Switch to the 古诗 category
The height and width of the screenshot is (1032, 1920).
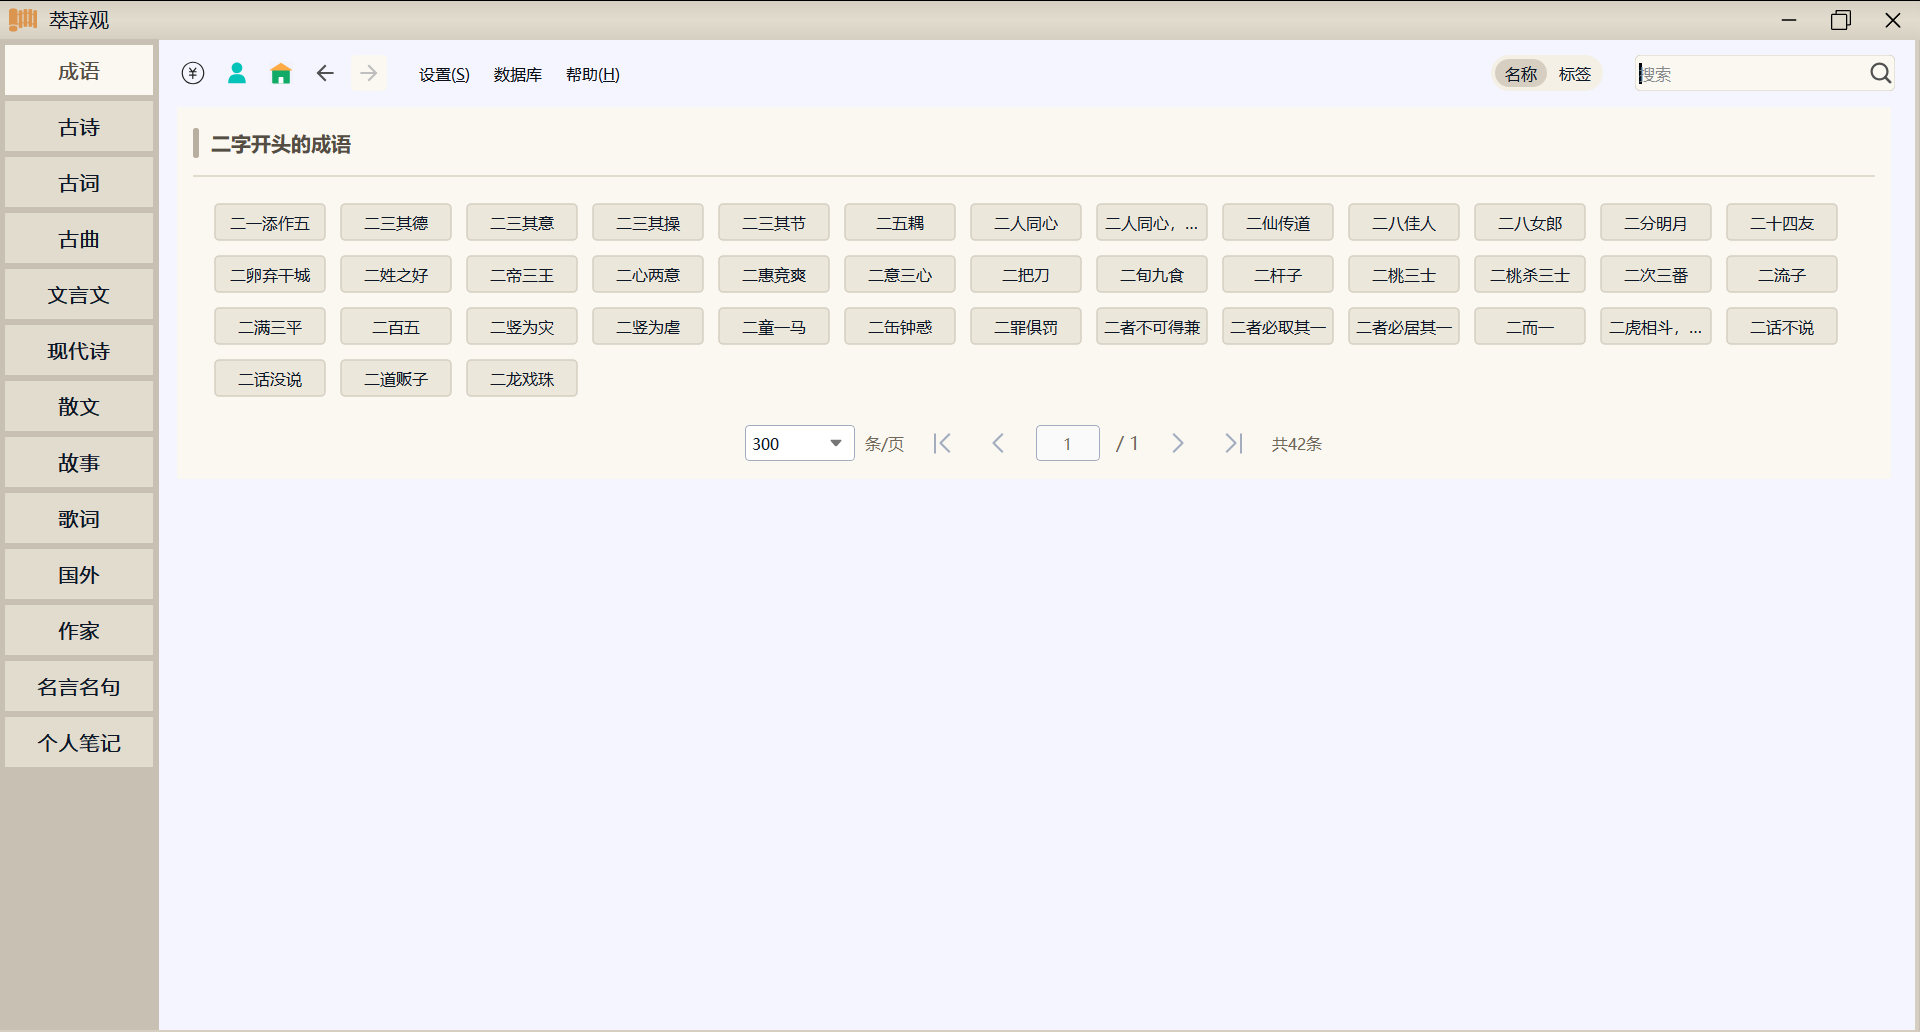pos(79,127)
